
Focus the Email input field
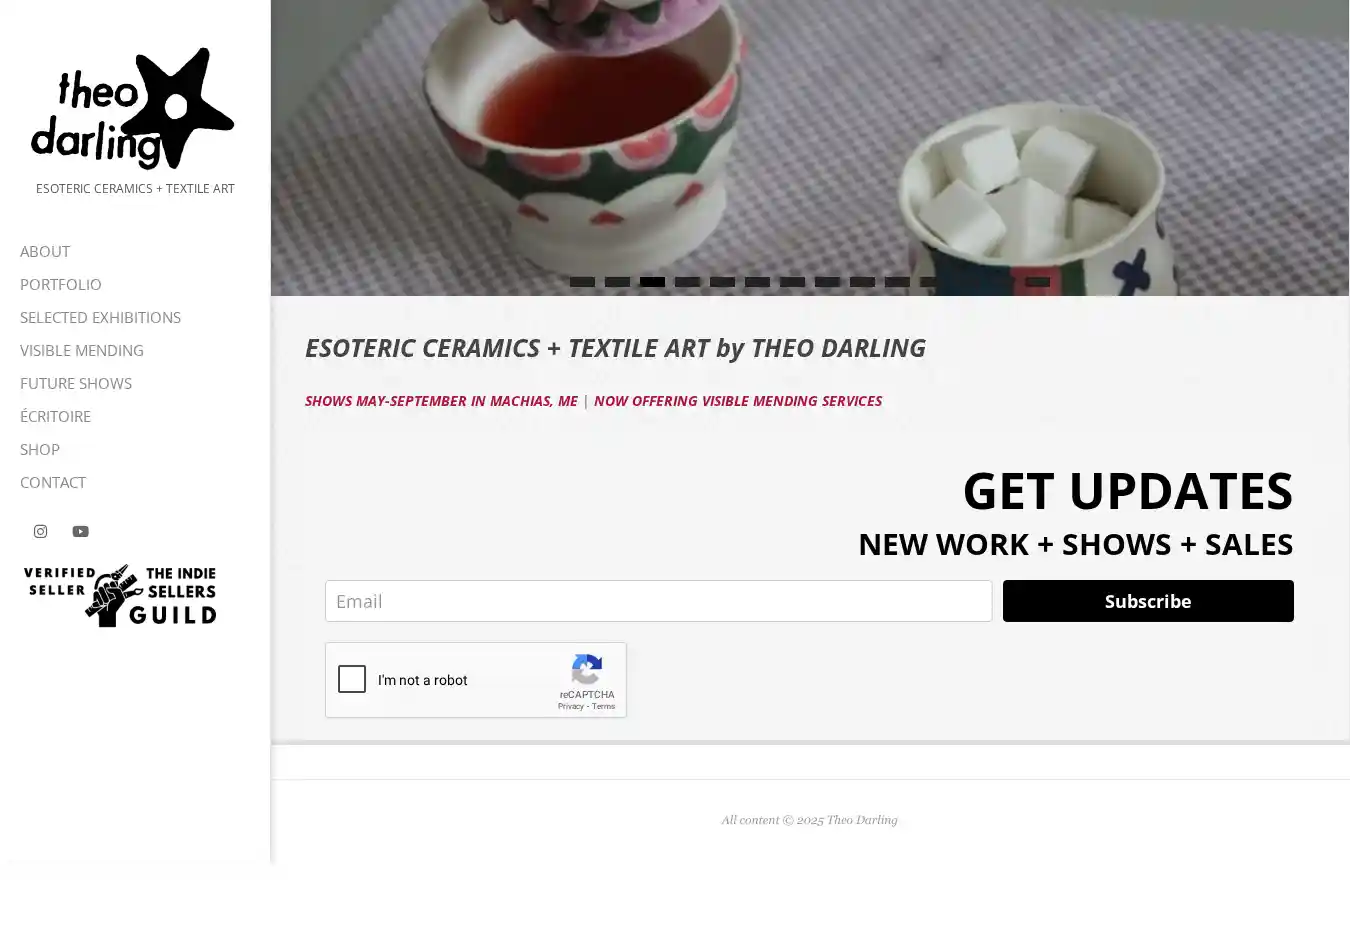[x=658, y=601]
